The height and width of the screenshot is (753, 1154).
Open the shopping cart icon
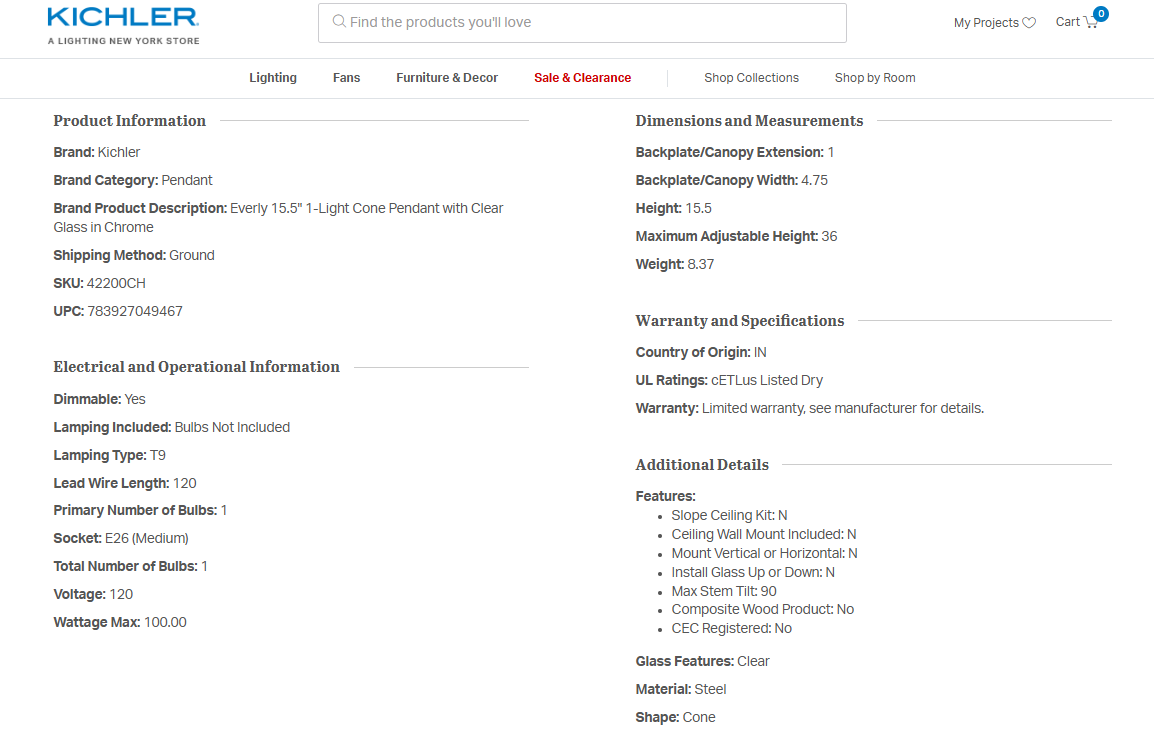point(1090,23)
